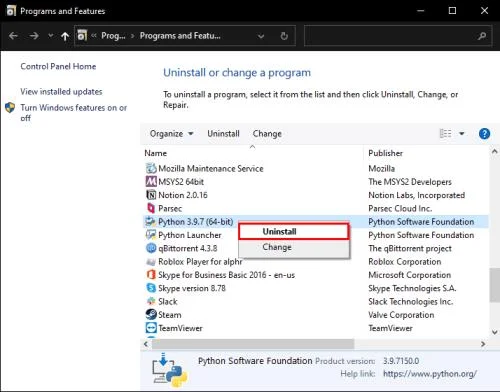Click the Windows features shield icon
The height and width of the screenshot is (392, 500).
pos(10,108)
